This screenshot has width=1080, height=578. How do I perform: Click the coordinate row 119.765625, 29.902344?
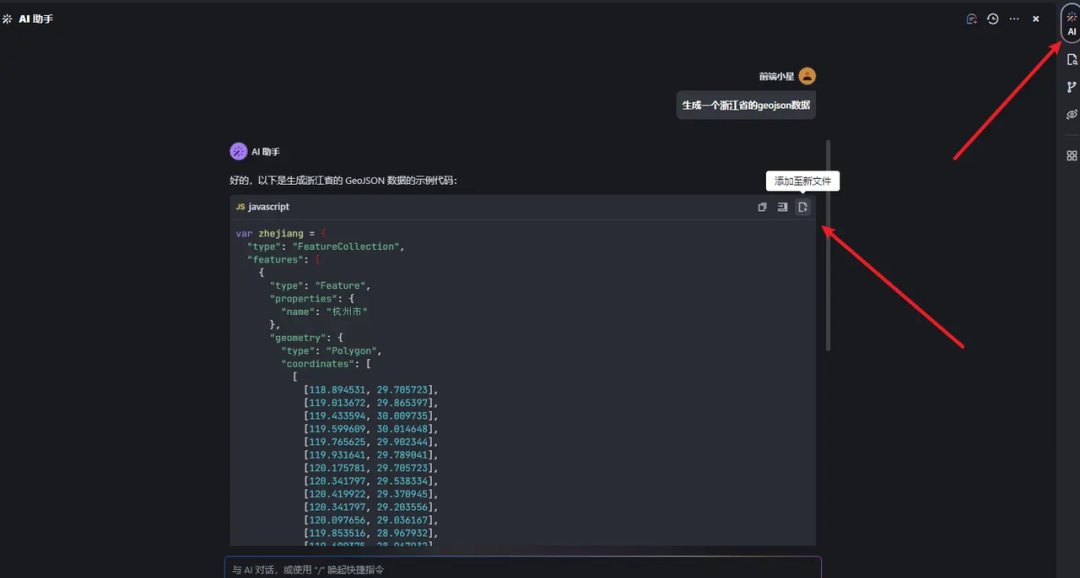pyautogui.click(x=371, y=442)
